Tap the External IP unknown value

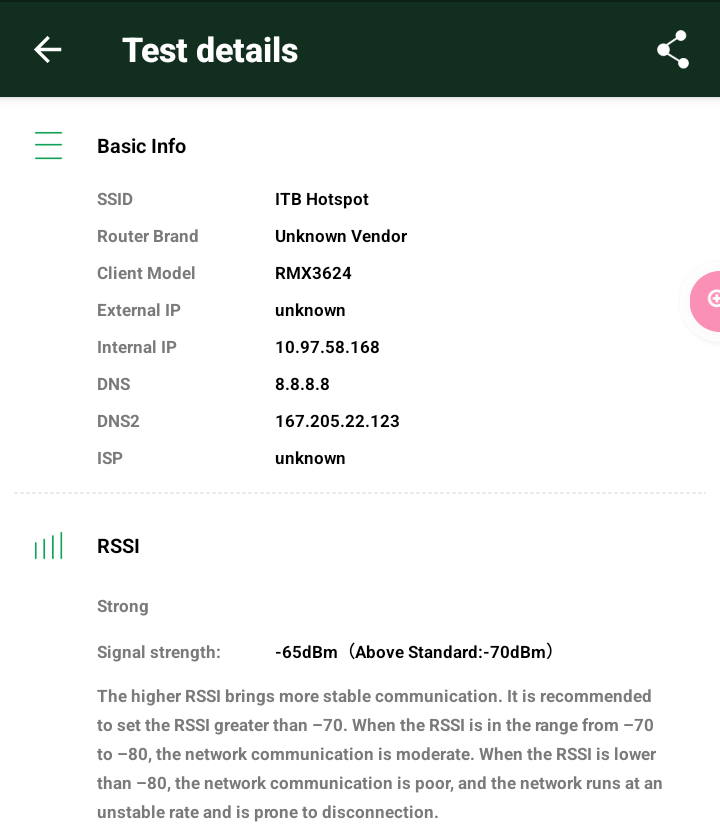310,310
